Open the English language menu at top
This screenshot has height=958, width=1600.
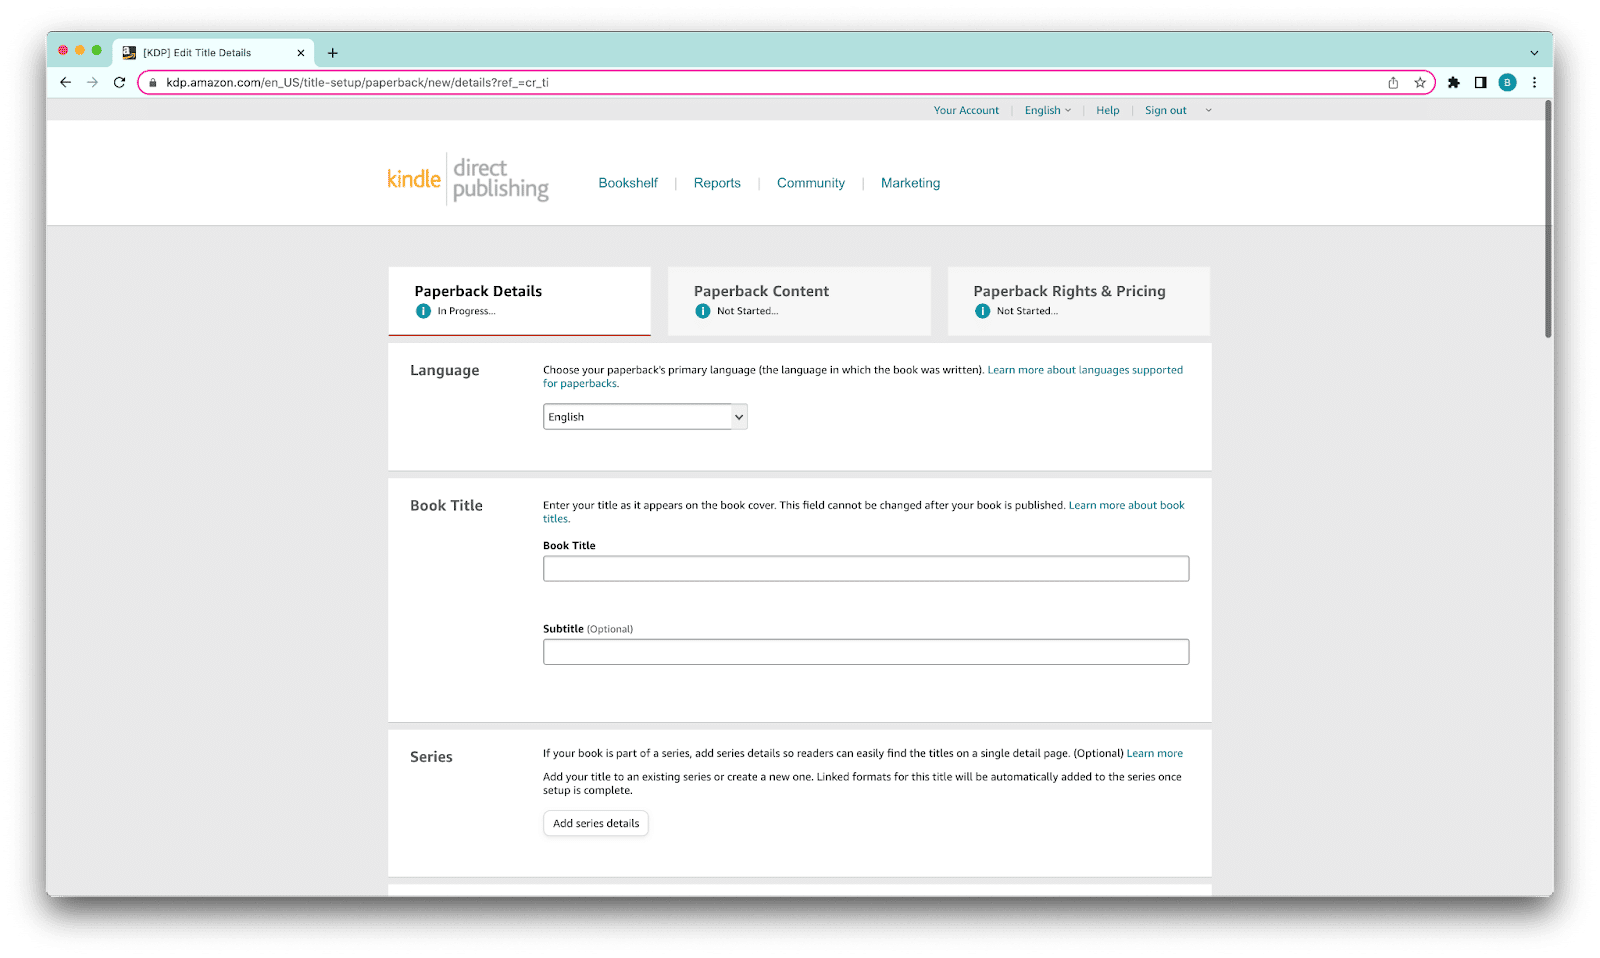pos(1047,111)
